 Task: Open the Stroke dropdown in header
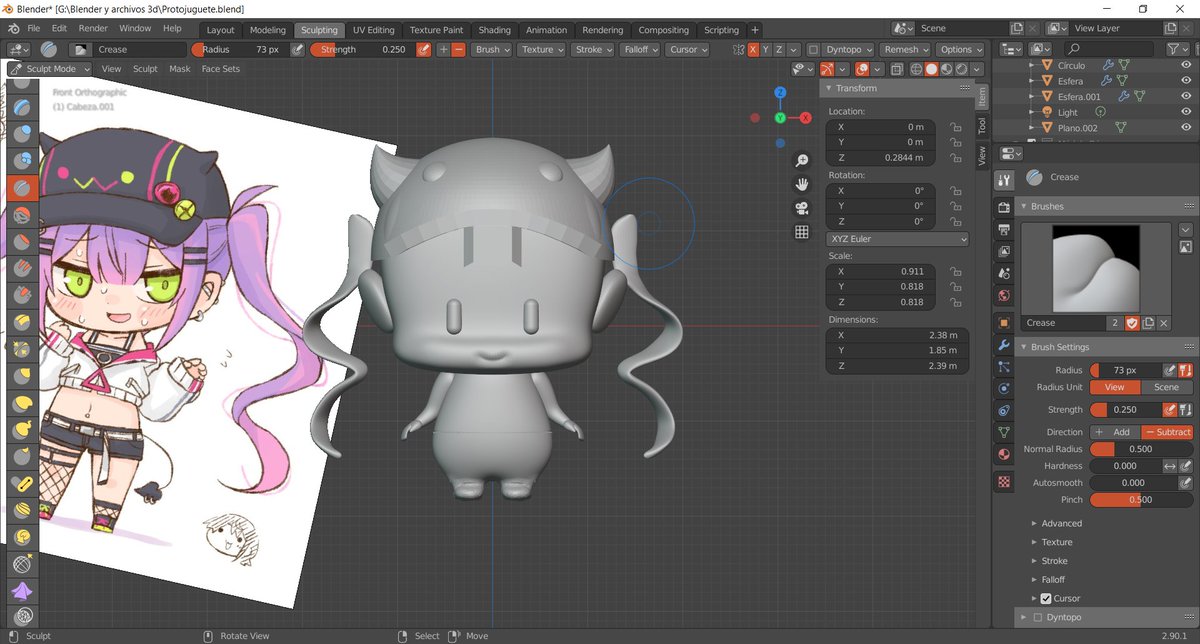click(593, 49)
